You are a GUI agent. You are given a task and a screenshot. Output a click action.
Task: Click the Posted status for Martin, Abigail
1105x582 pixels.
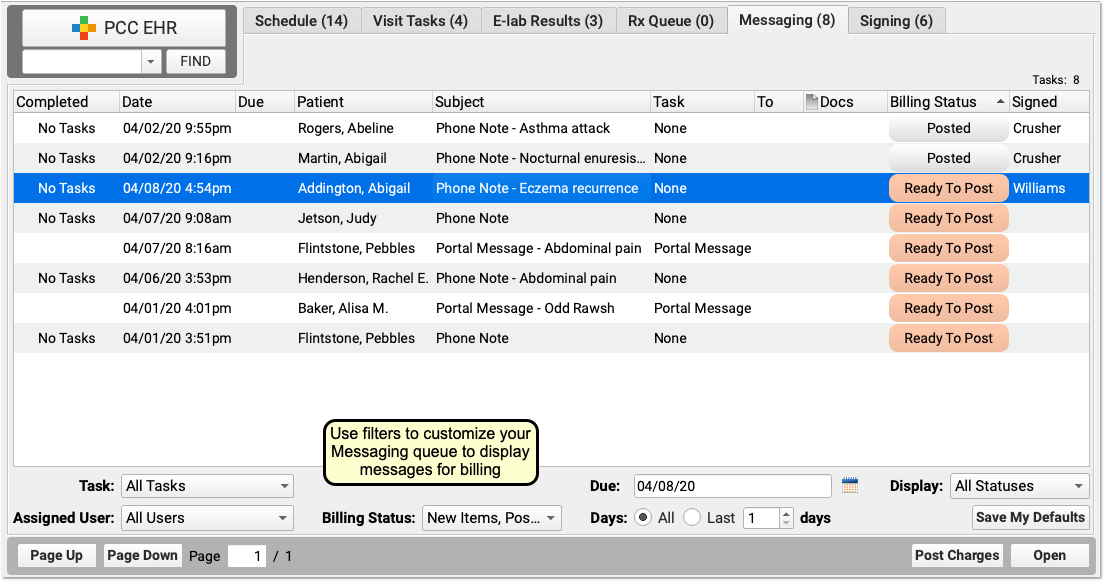tap(949, 159)
